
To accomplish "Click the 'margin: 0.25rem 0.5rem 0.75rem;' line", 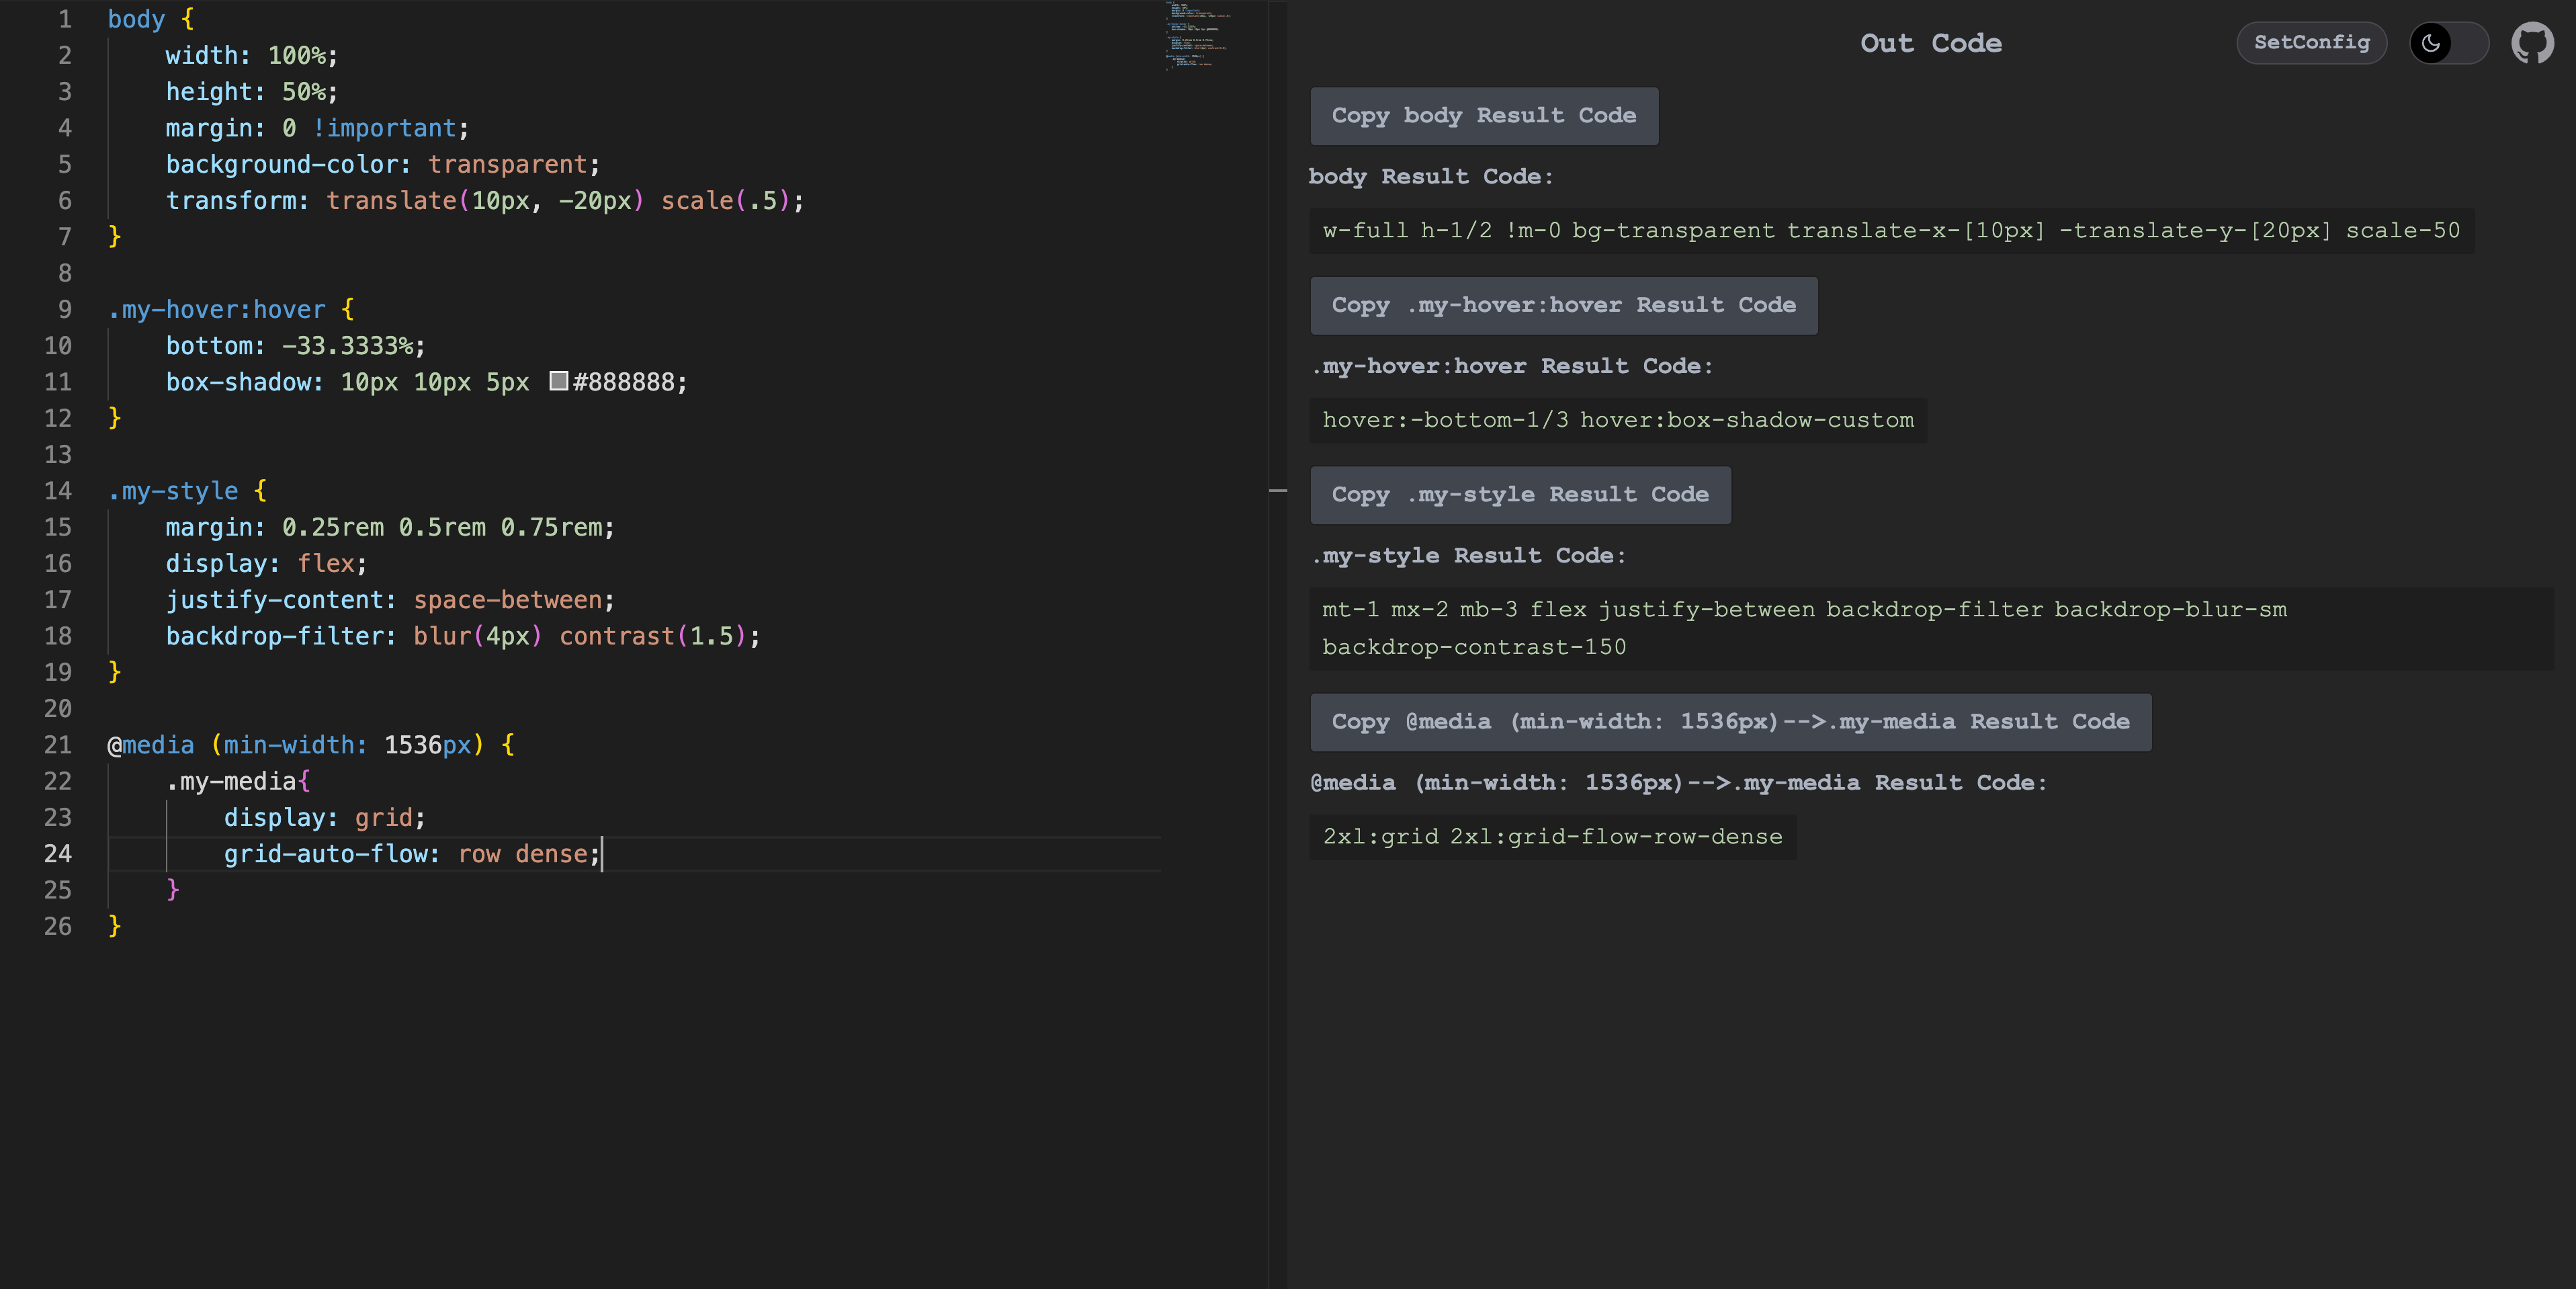I will (390, 527).
